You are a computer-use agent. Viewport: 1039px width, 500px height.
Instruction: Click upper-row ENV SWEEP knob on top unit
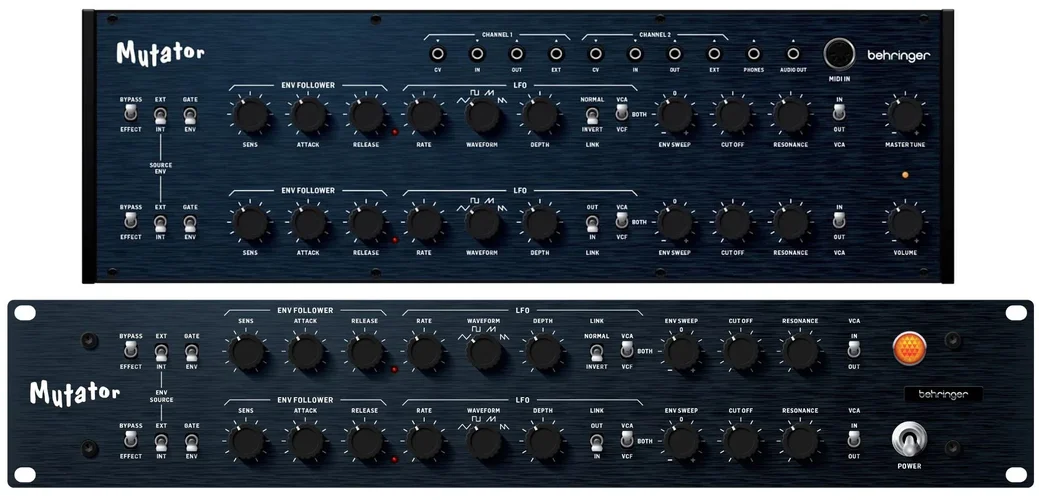[675, 115]
